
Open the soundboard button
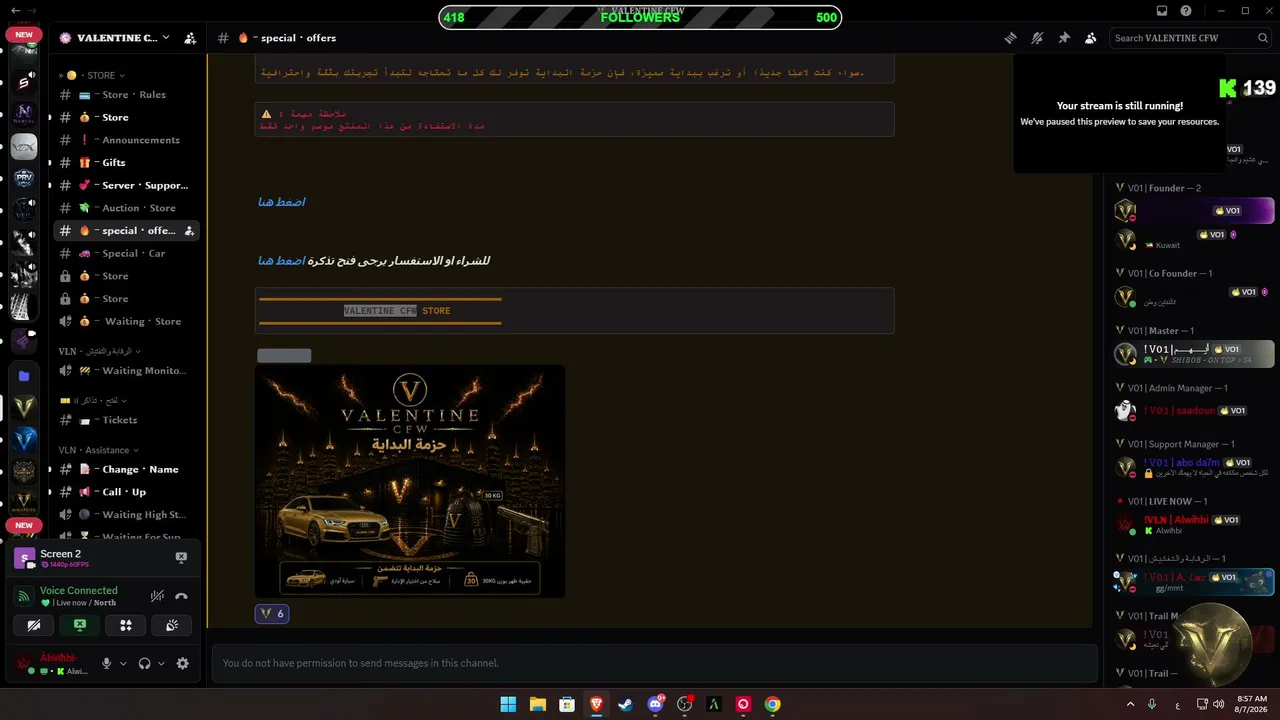click(172, 625)
